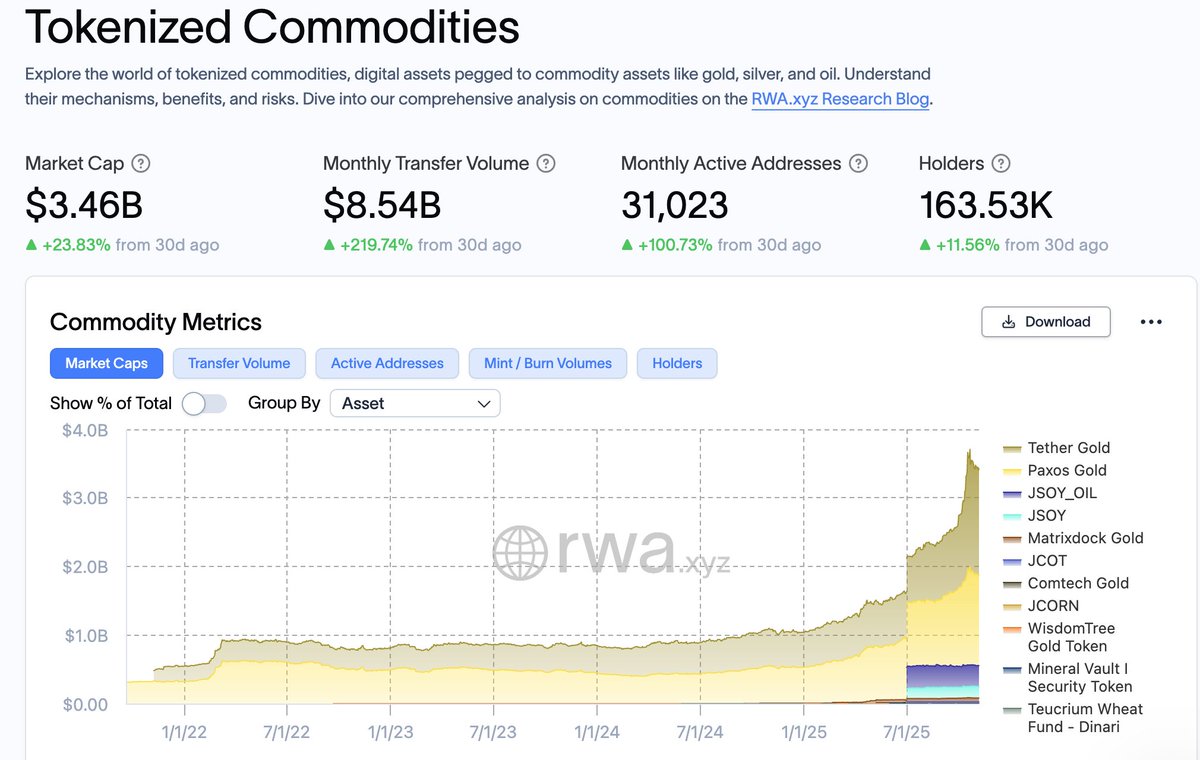Click the 31,023 active addresses value
The height and width of the screenshot is (760, 1200).
tap(674, 205)
